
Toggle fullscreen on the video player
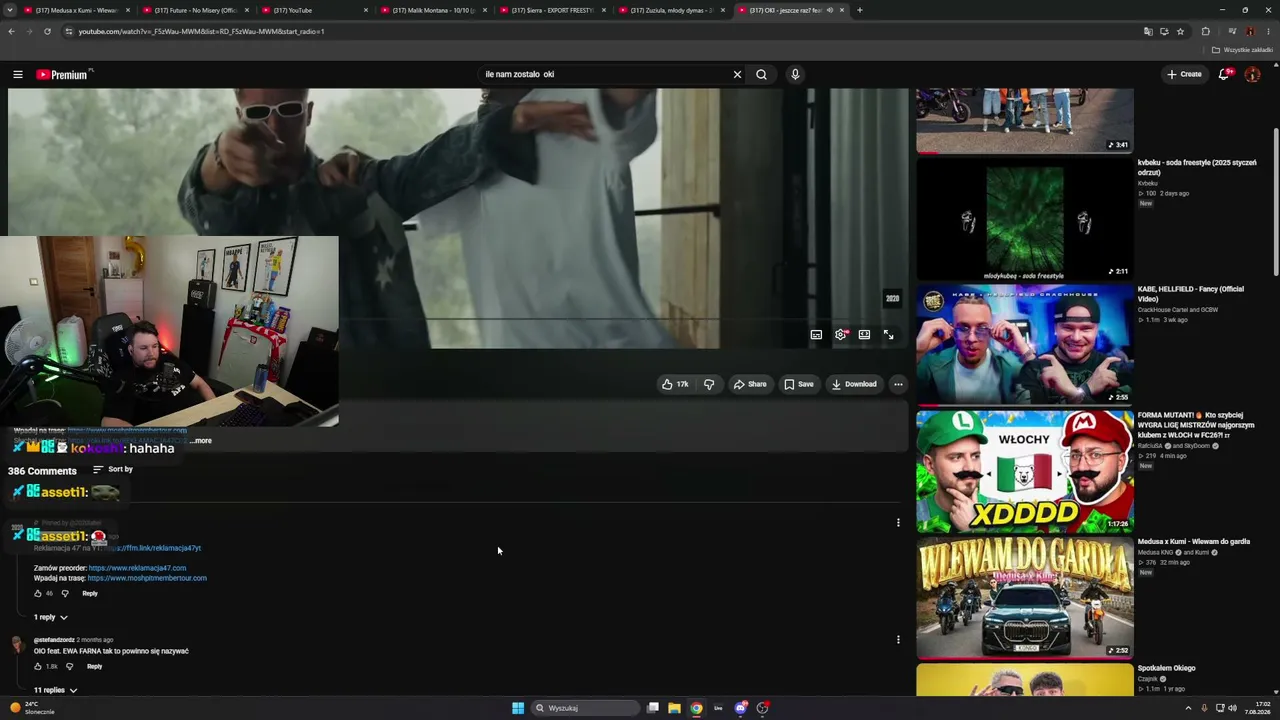pyautogui.click(x=888, y=335)
